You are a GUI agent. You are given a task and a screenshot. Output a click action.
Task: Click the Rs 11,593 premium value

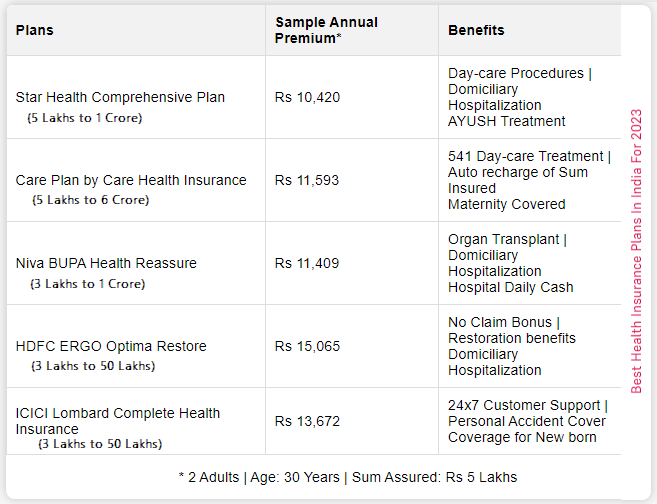click(307, 180)
